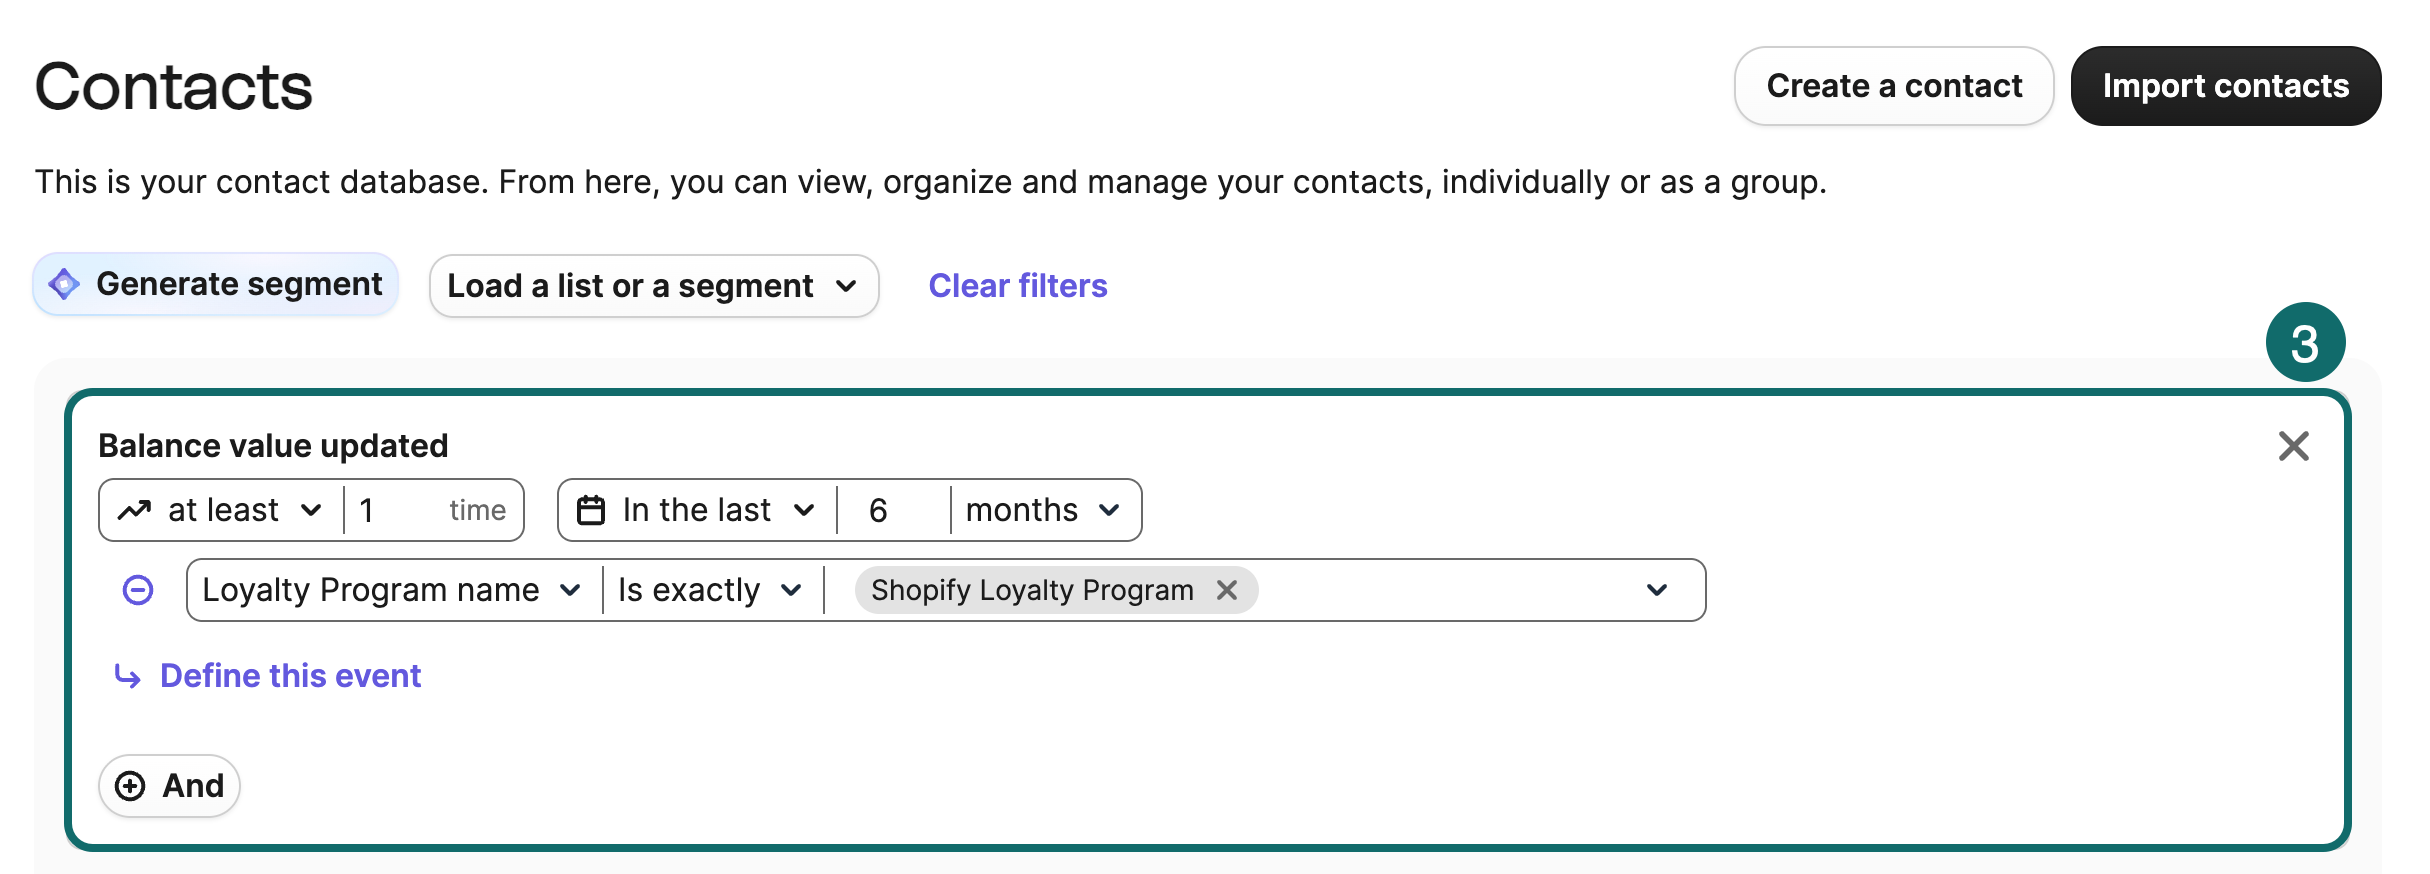Image resolution: width=2430 pixels, height=874 pixels.
Task: Click the minus circle to remove the Loyalty filter
Action: pos(138,590)
